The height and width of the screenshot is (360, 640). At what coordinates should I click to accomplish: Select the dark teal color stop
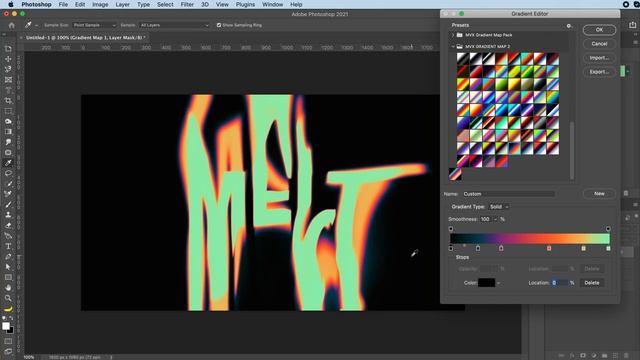[x=478, y=248]
